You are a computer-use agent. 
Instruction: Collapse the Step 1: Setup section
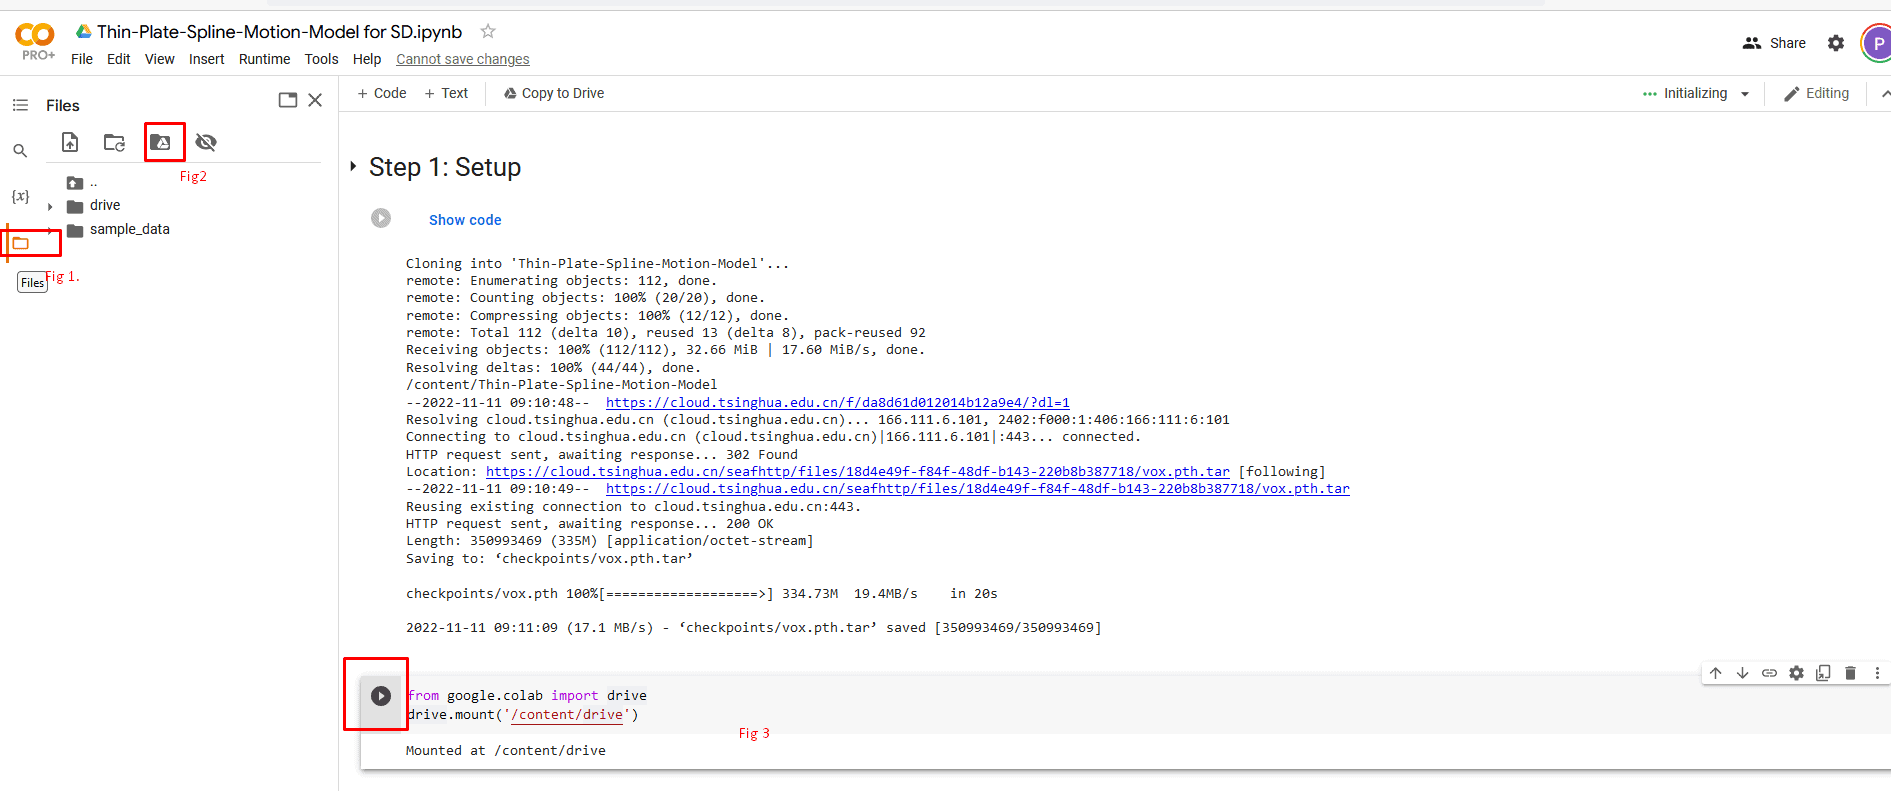pyautogui.click(x=353, y=167)
